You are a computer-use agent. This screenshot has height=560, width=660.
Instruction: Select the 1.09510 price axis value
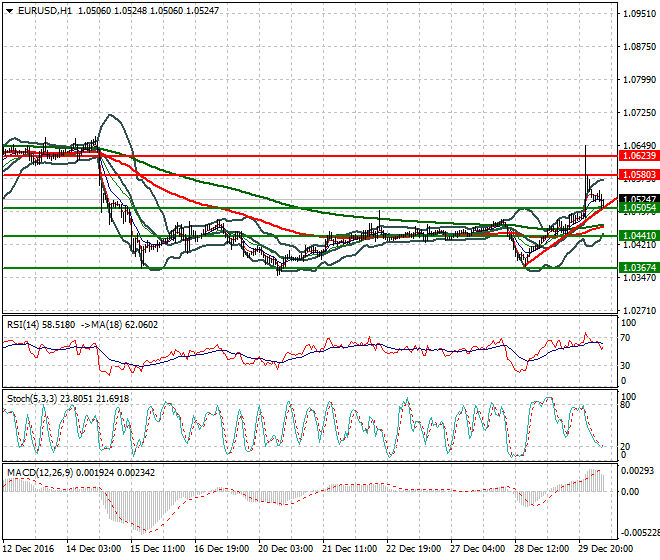(639, 14)
